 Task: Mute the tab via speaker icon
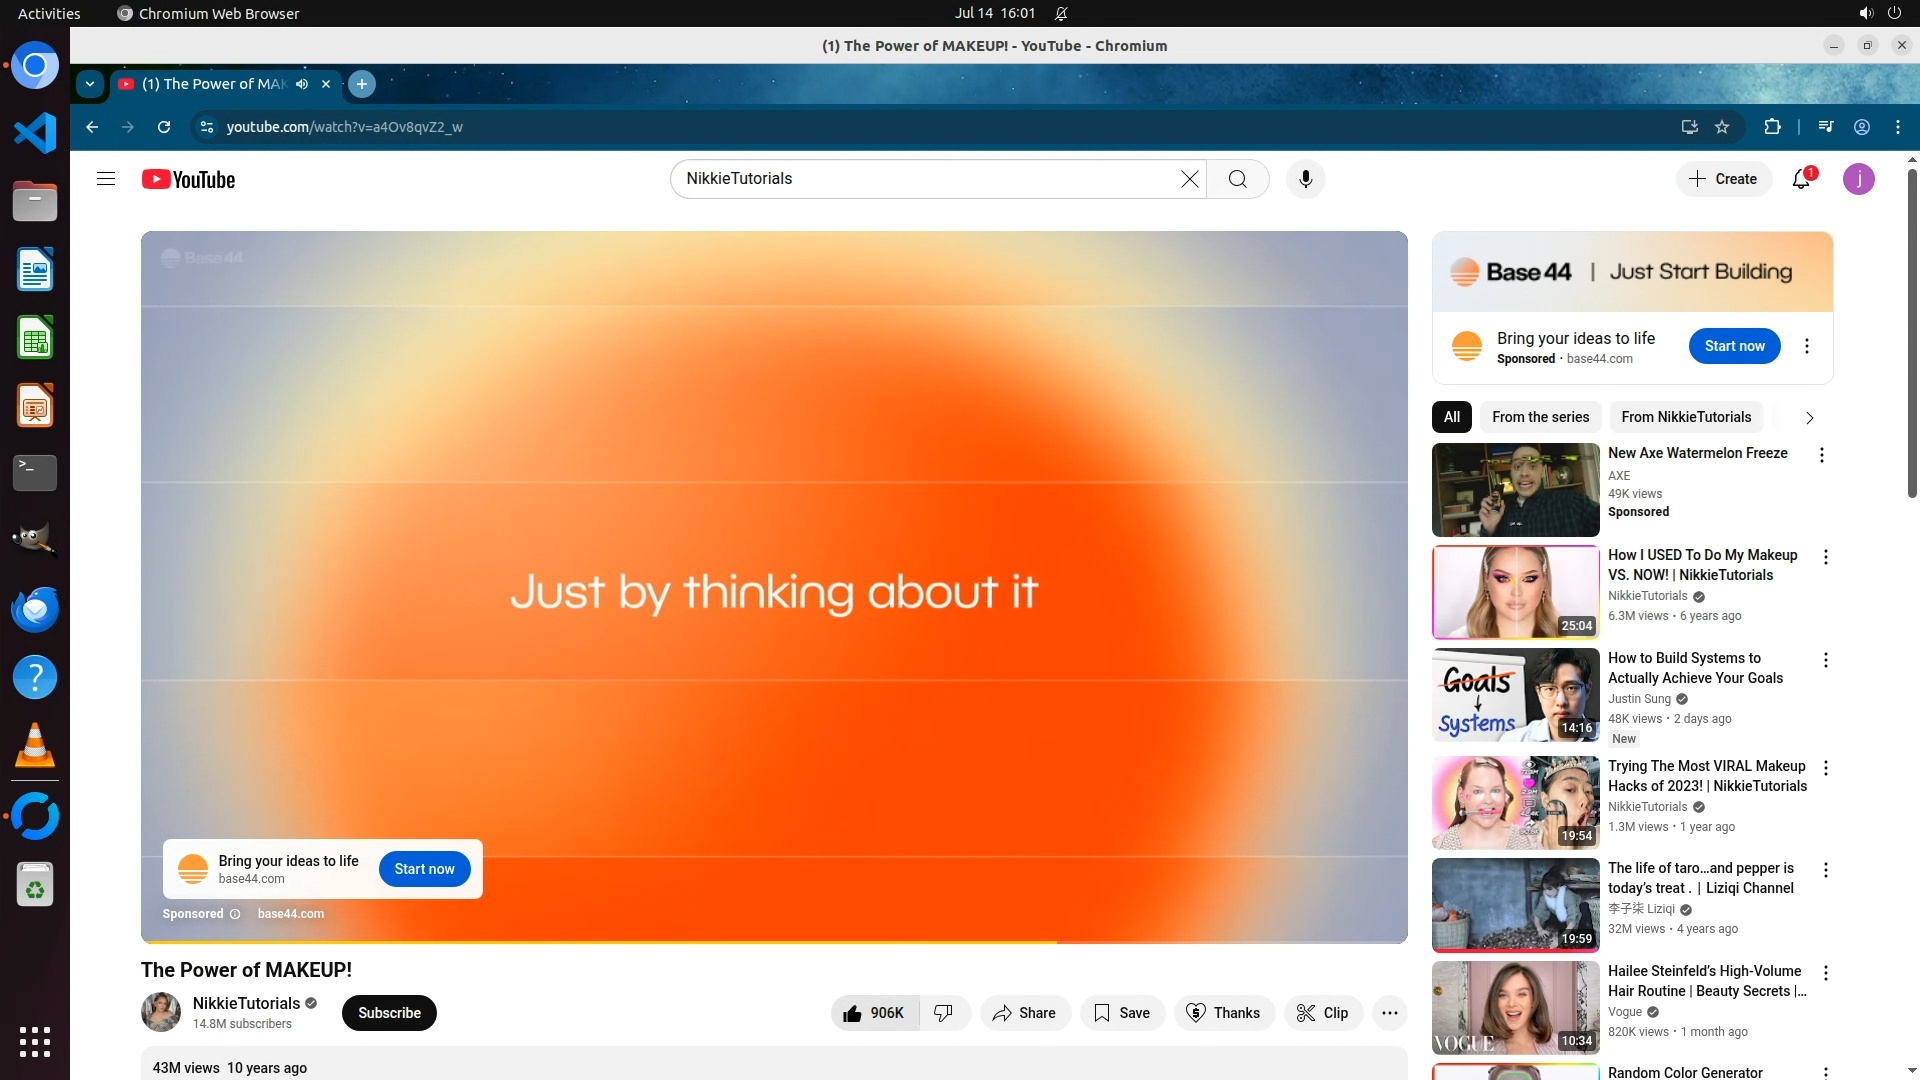(302, 84)
